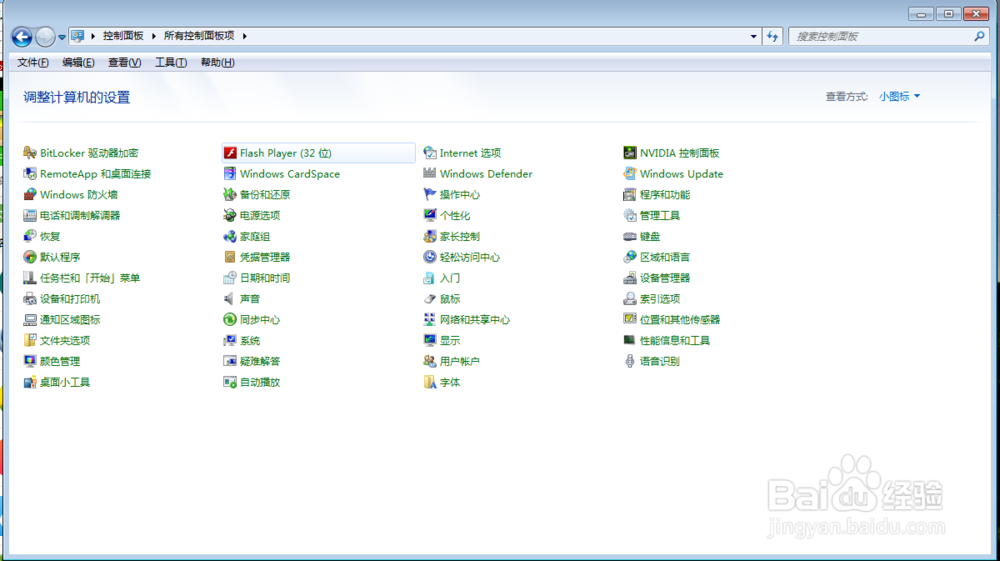Click the Back navigation button
1000x561 pixels.
tap(22, 37)
